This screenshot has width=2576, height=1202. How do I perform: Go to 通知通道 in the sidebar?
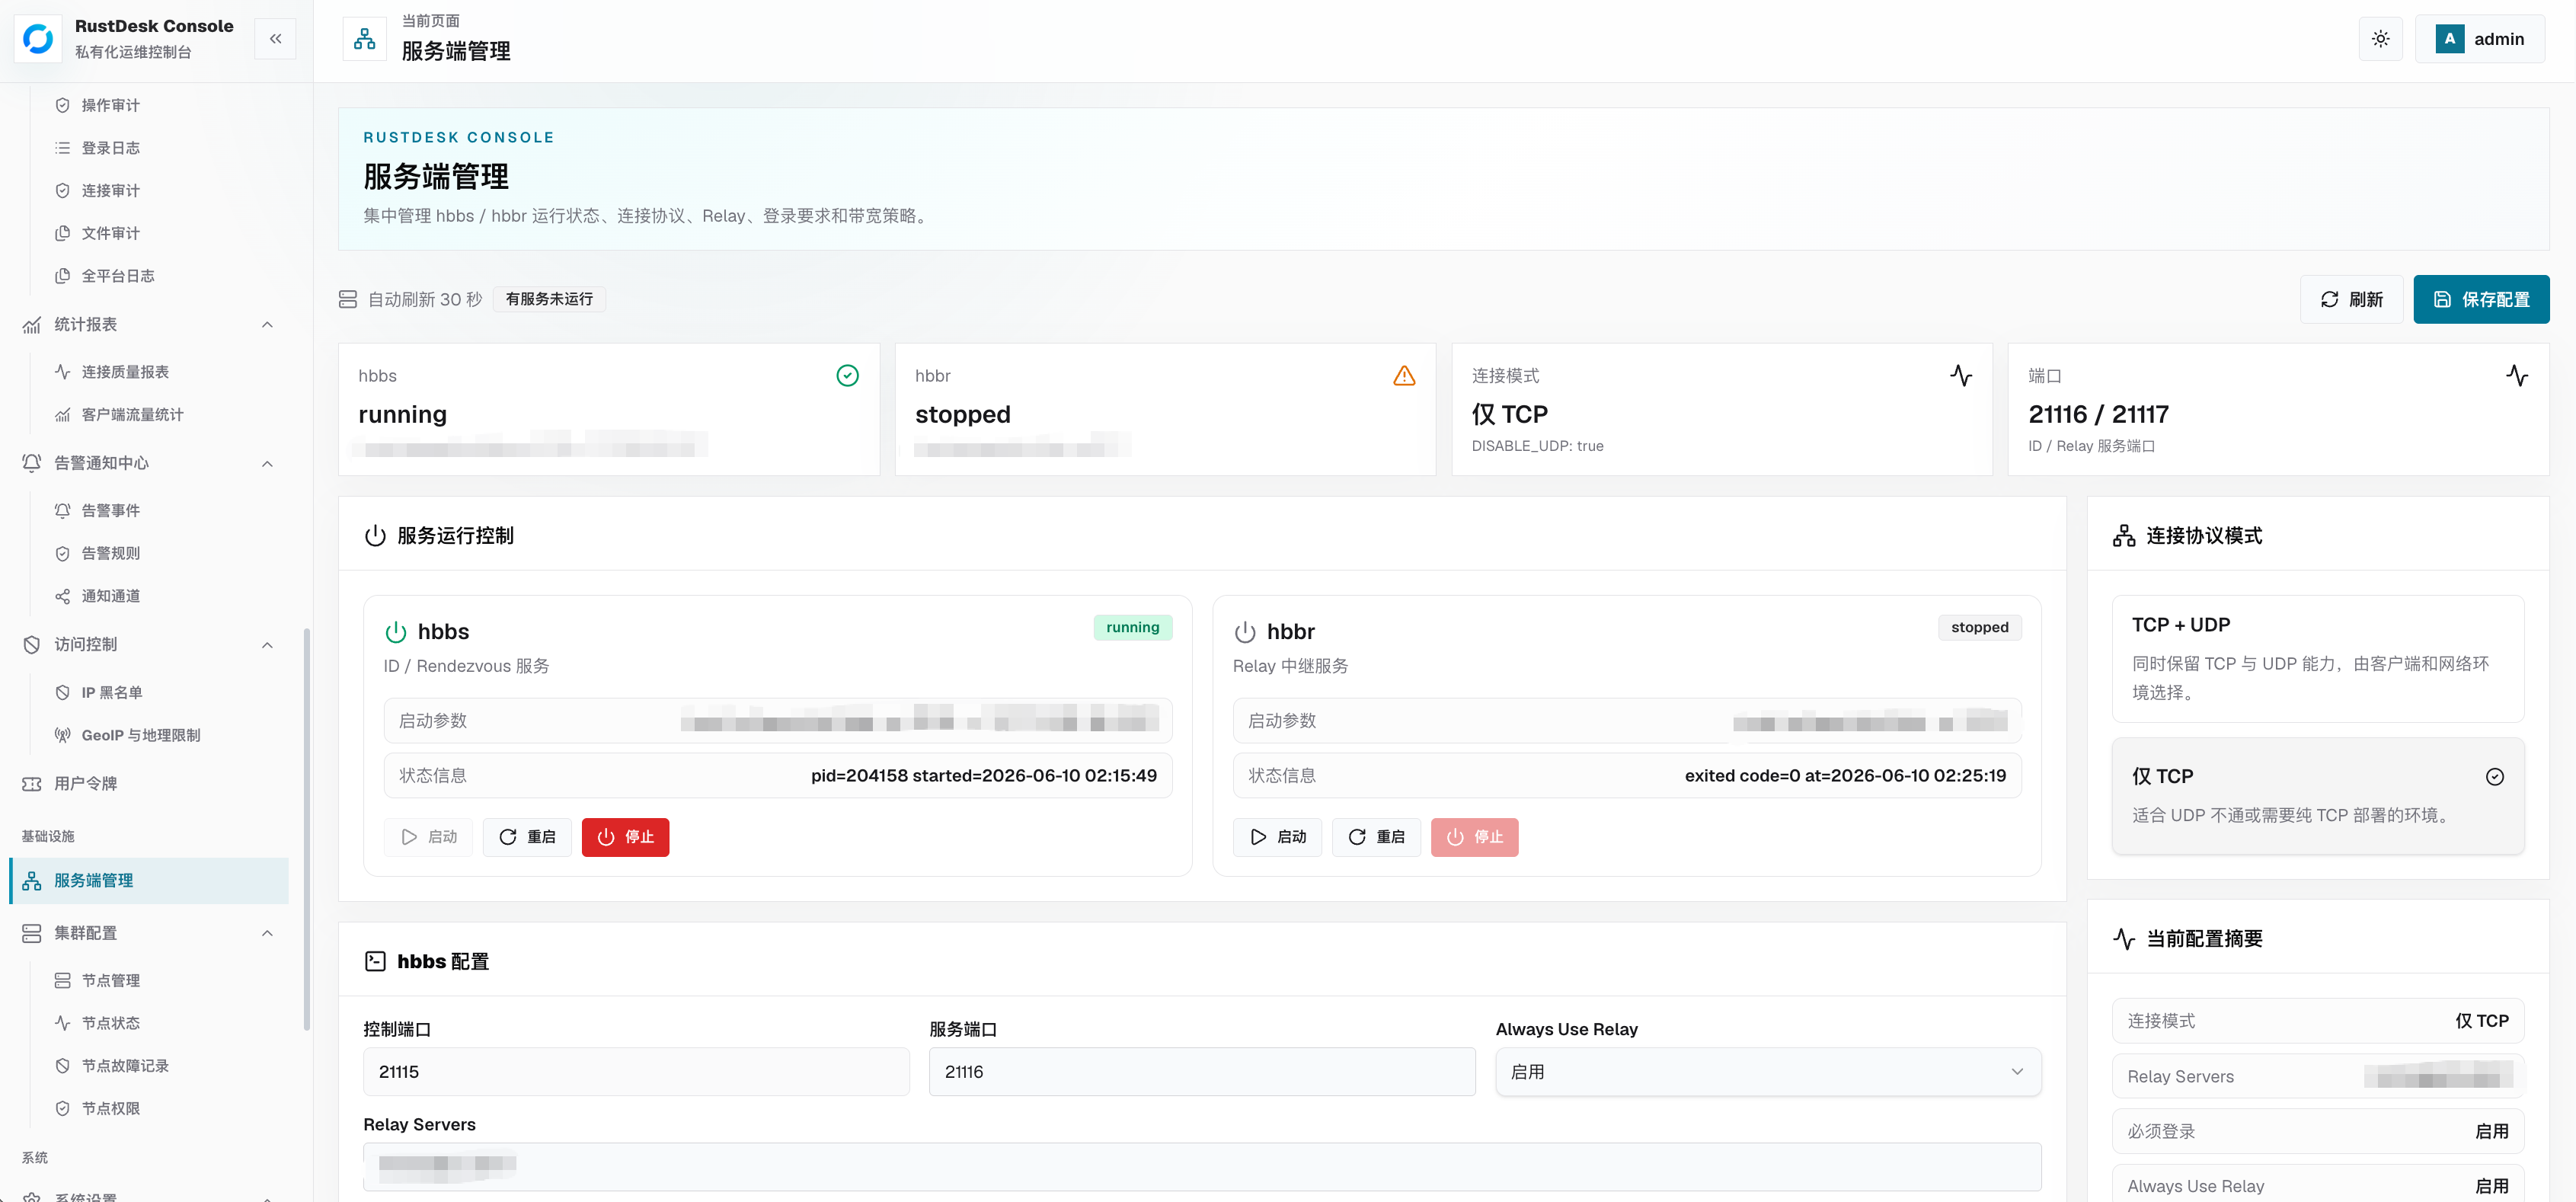tap(111, 596)
